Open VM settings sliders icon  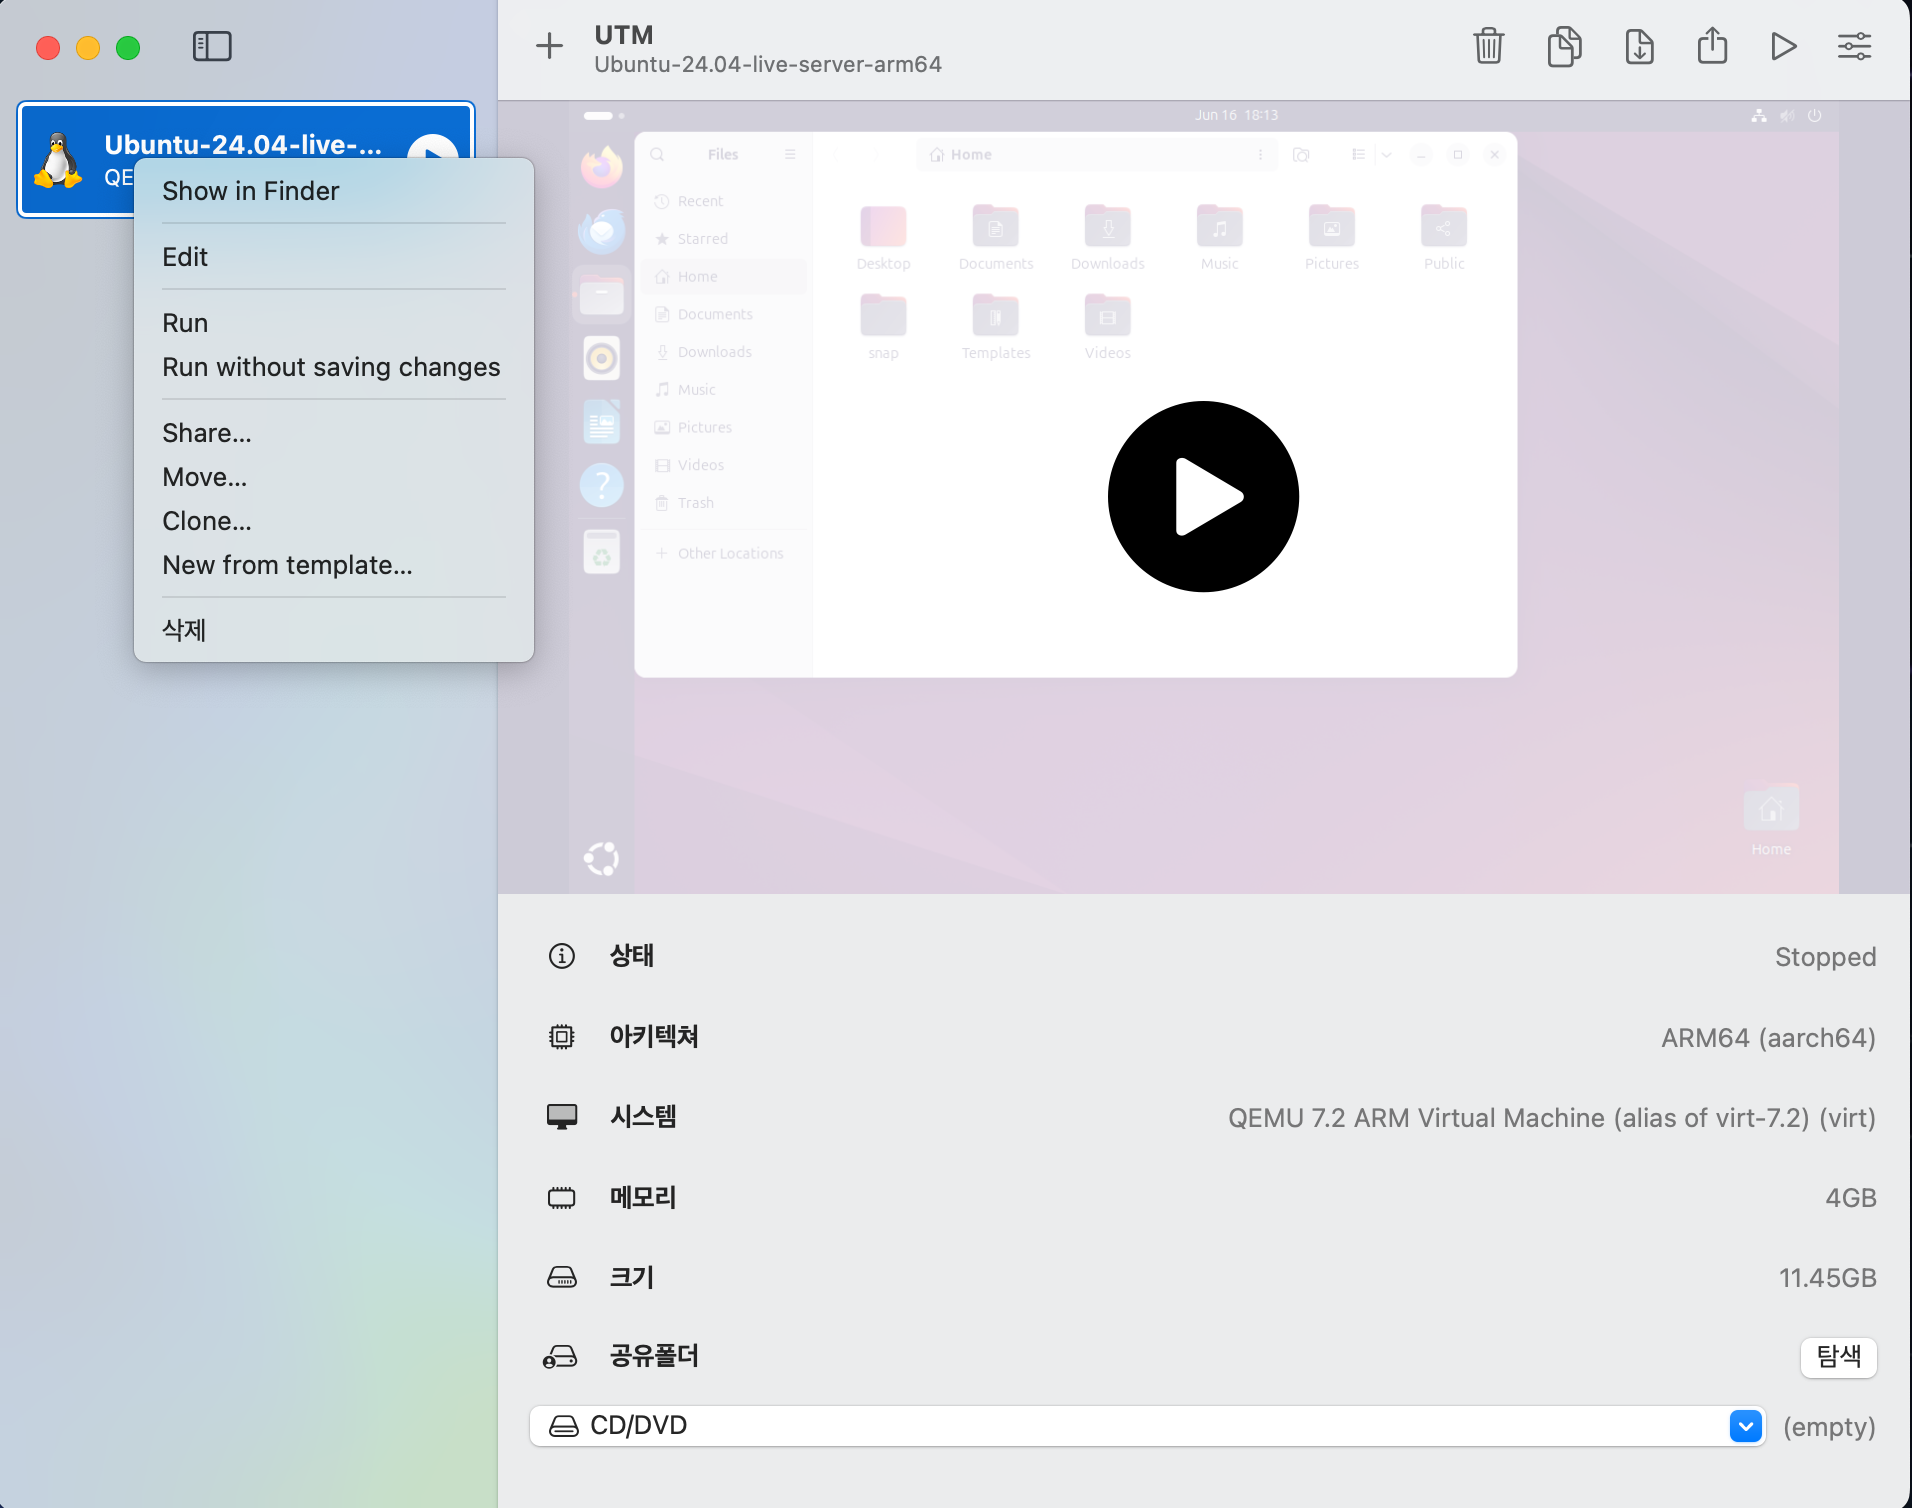[x=1855, y=46]
